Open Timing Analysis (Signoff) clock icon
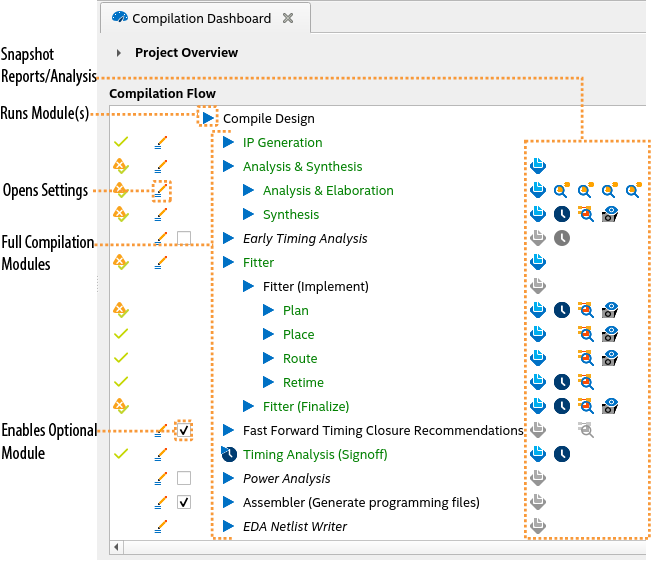The width and height of the screenshot is (651, 561). tap(562, 454)
